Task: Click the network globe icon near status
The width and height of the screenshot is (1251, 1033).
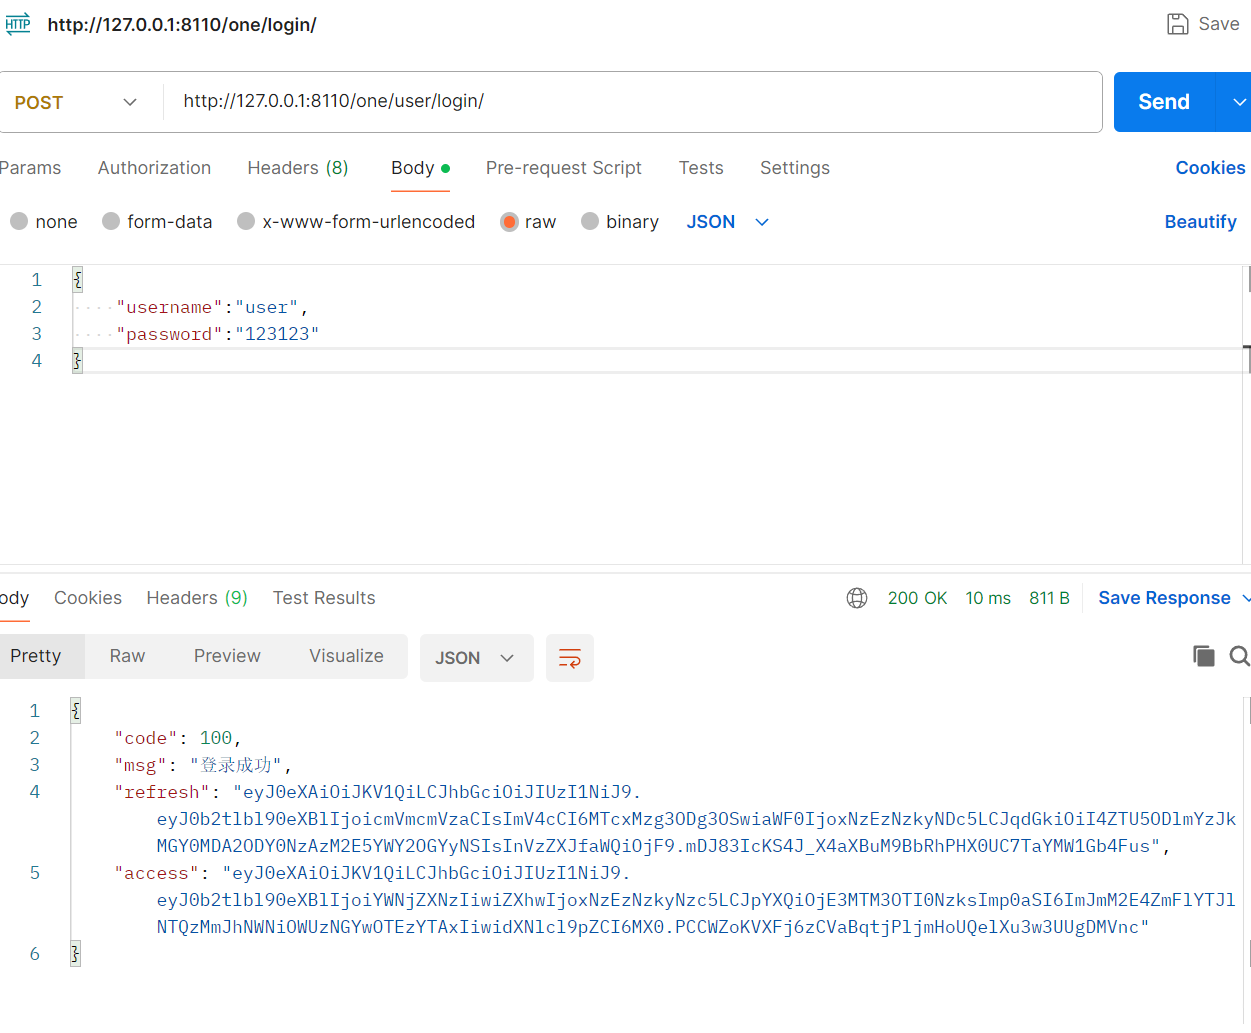Action: click(x=857, y=598)
